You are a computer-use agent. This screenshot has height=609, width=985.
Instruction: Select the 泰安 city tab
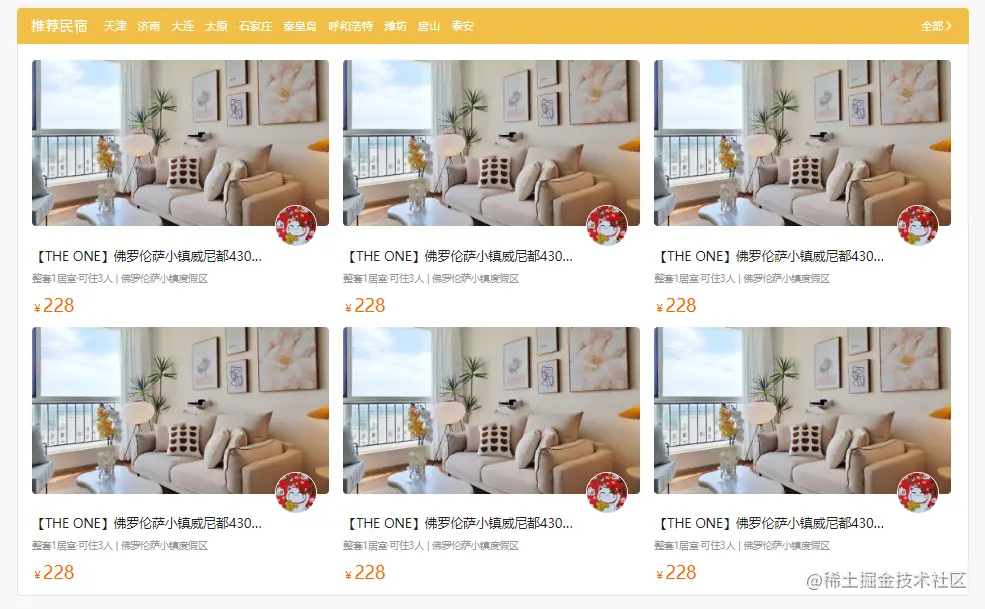coord(462,26)
